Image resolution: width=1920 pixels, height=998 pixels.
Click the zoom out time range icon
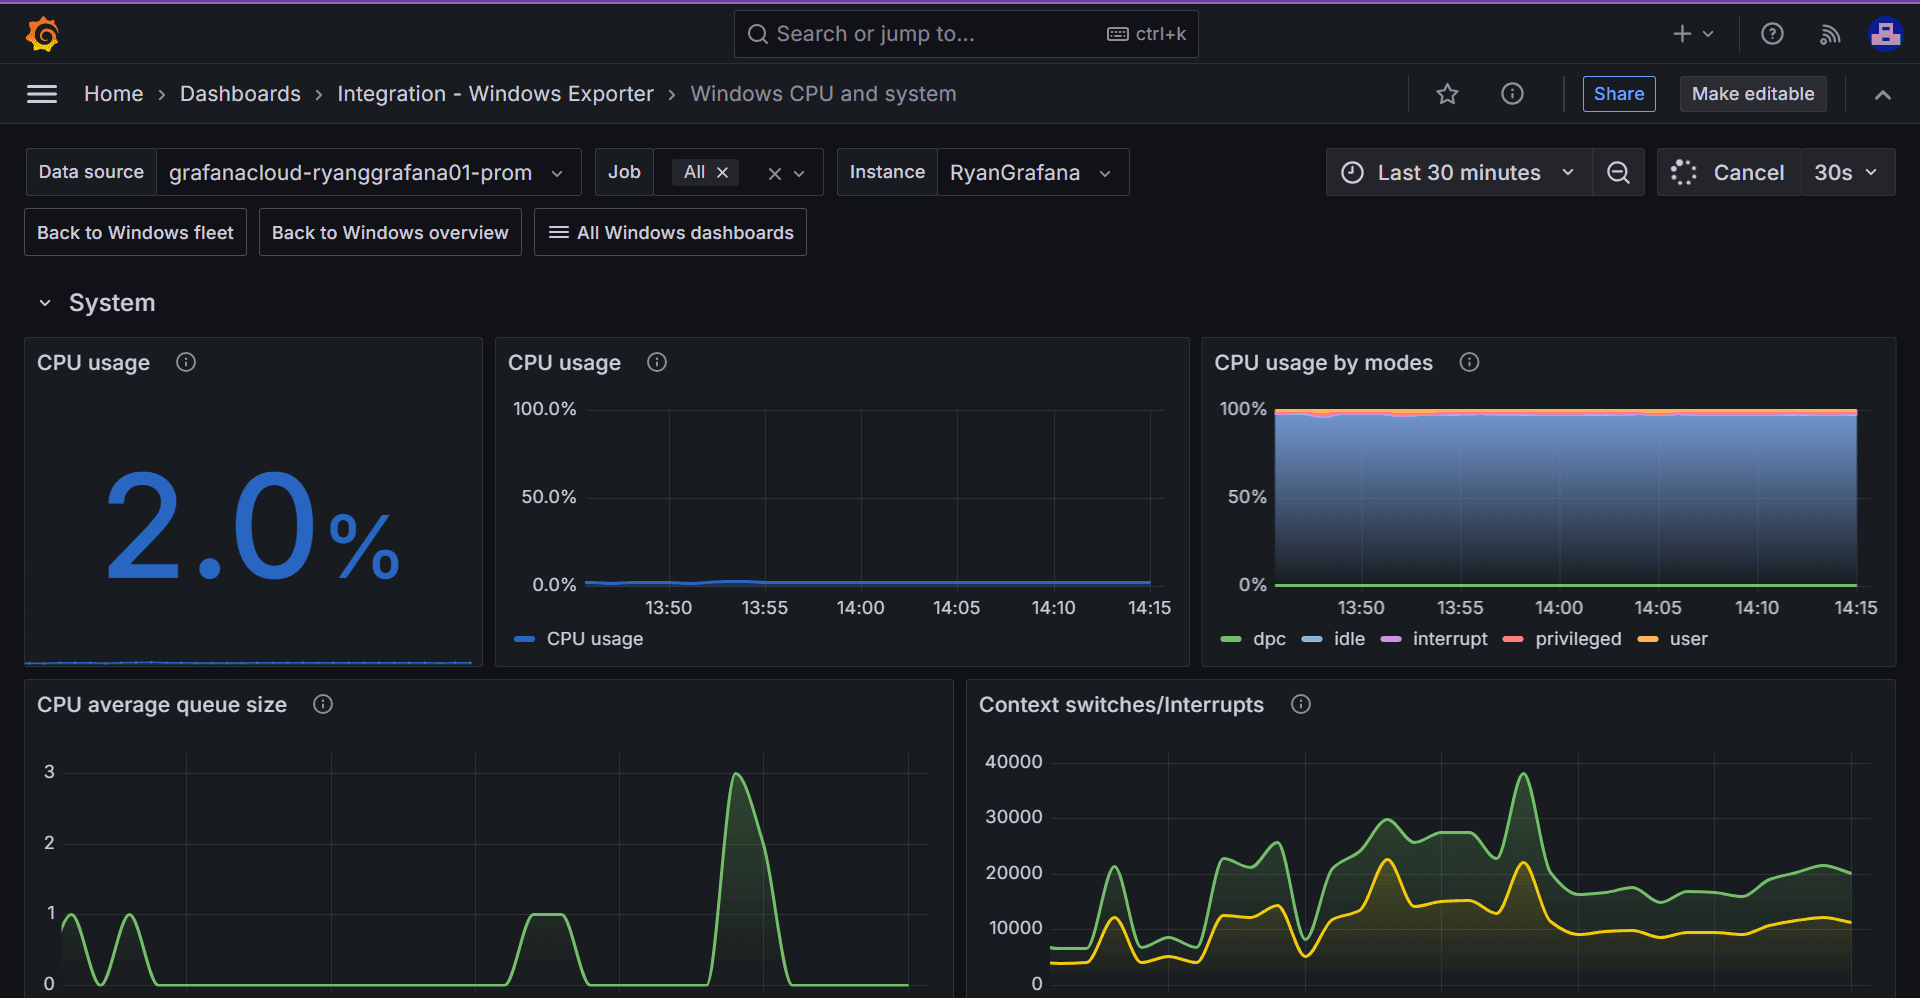[x=1618, y=172]
